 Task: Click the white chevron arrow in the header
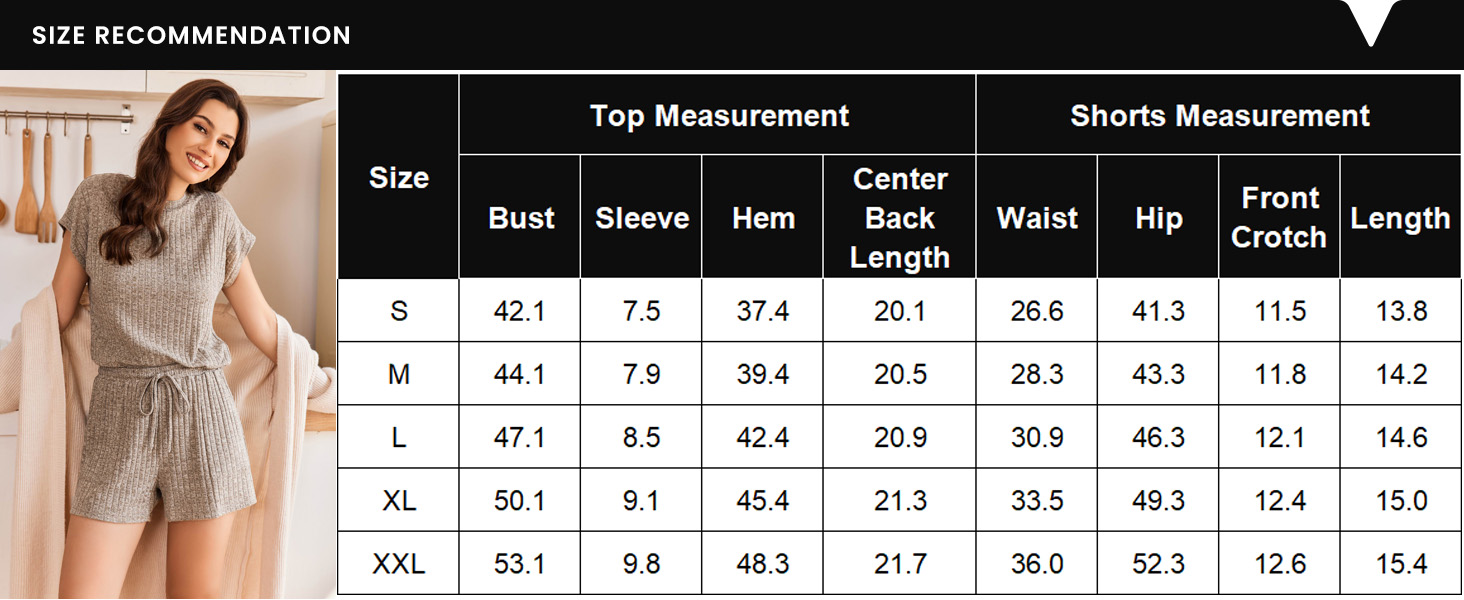pyautogui.click(x=1371, y=22)
